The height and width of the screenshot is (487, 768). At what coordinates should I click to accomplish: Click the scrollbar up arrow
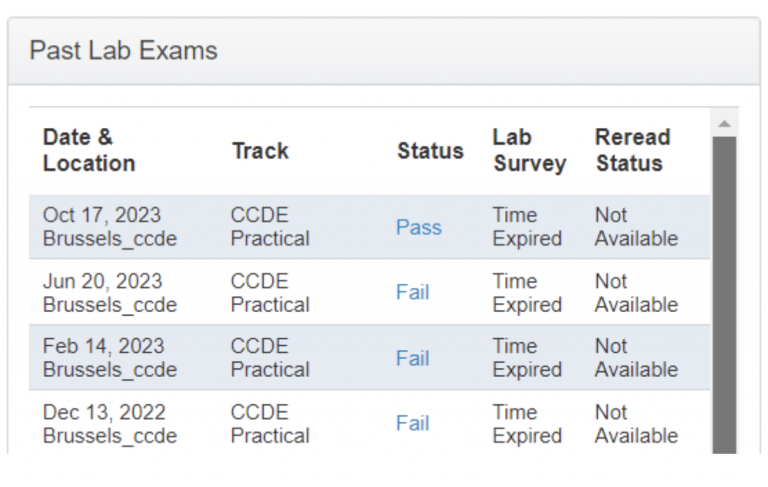click(x=724, y=124)
